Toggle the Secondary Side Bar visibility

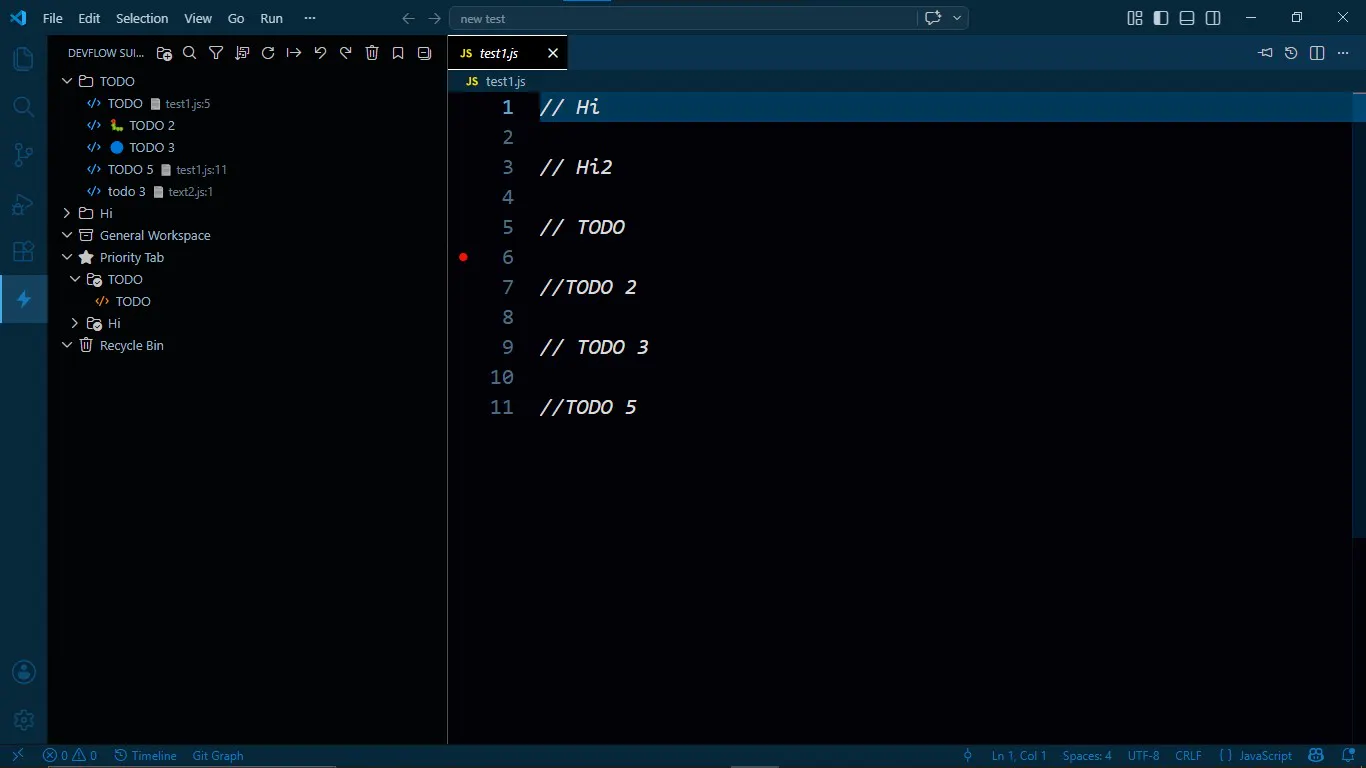(1213, 18)
